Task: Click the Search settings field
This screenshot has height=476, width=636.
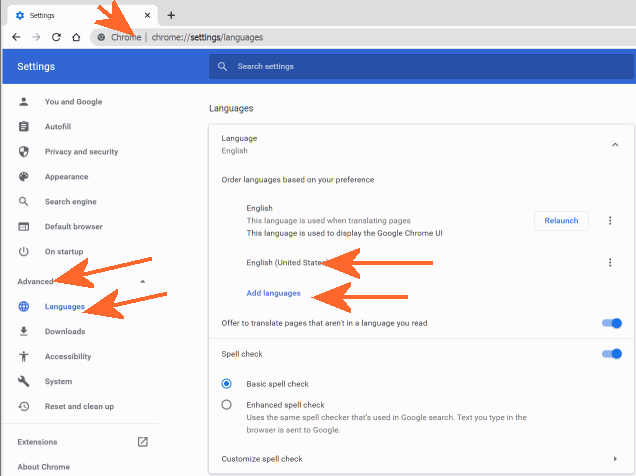Action: click(421, 66)
